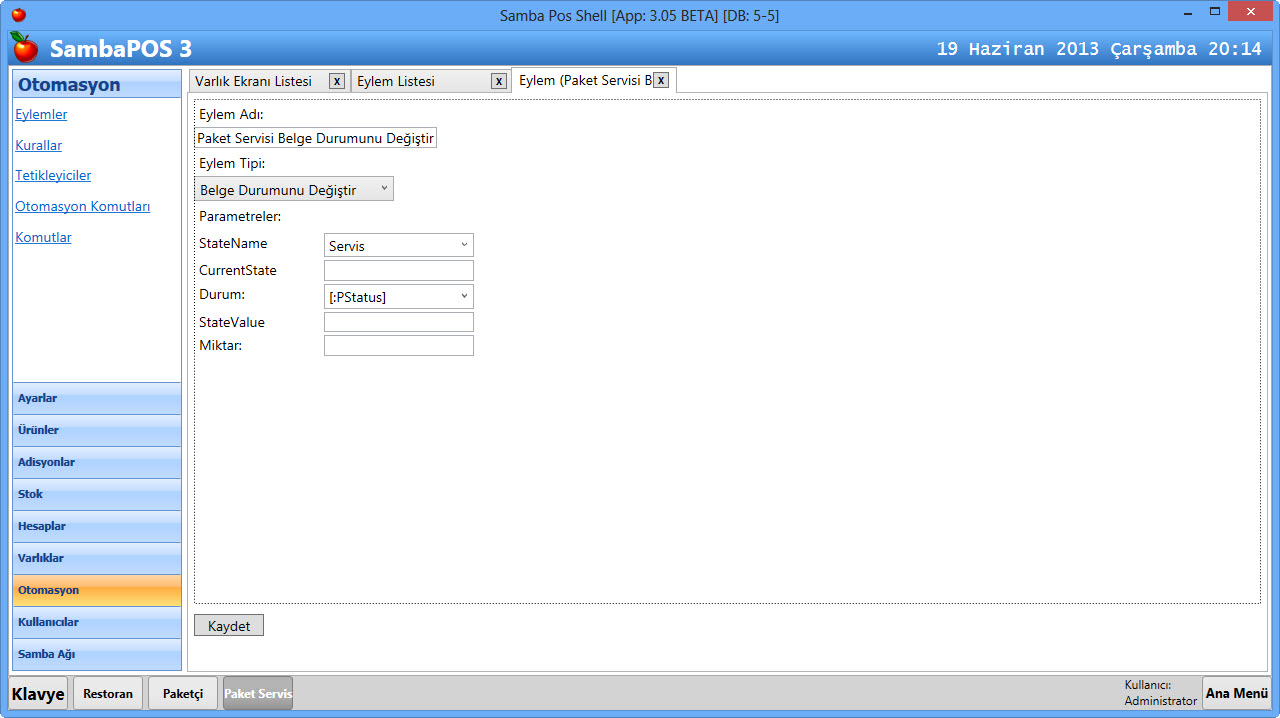This screenshot has height=718, width=1280.
Task: Open the Ayarlar section in sidebar
Action: pos(97,398)
